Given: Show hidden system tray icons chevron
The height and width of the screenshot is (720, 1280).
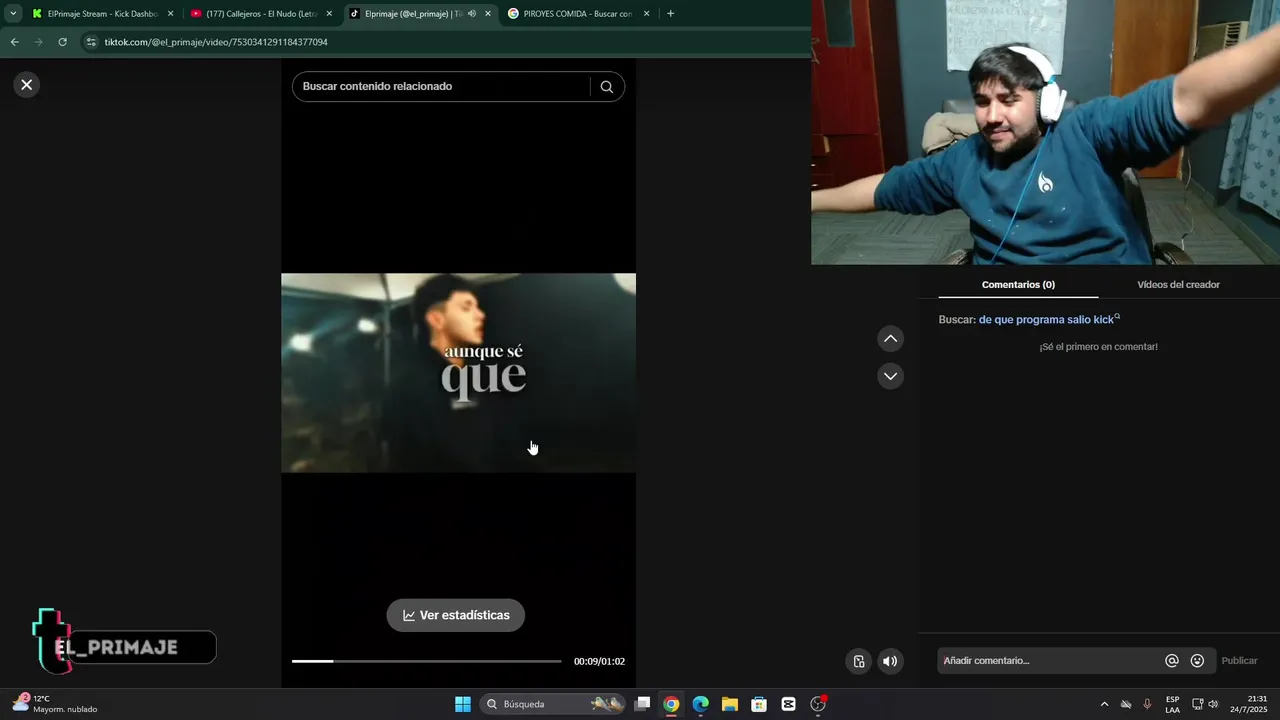Looking at the screenshot, I should point(1104,704).
